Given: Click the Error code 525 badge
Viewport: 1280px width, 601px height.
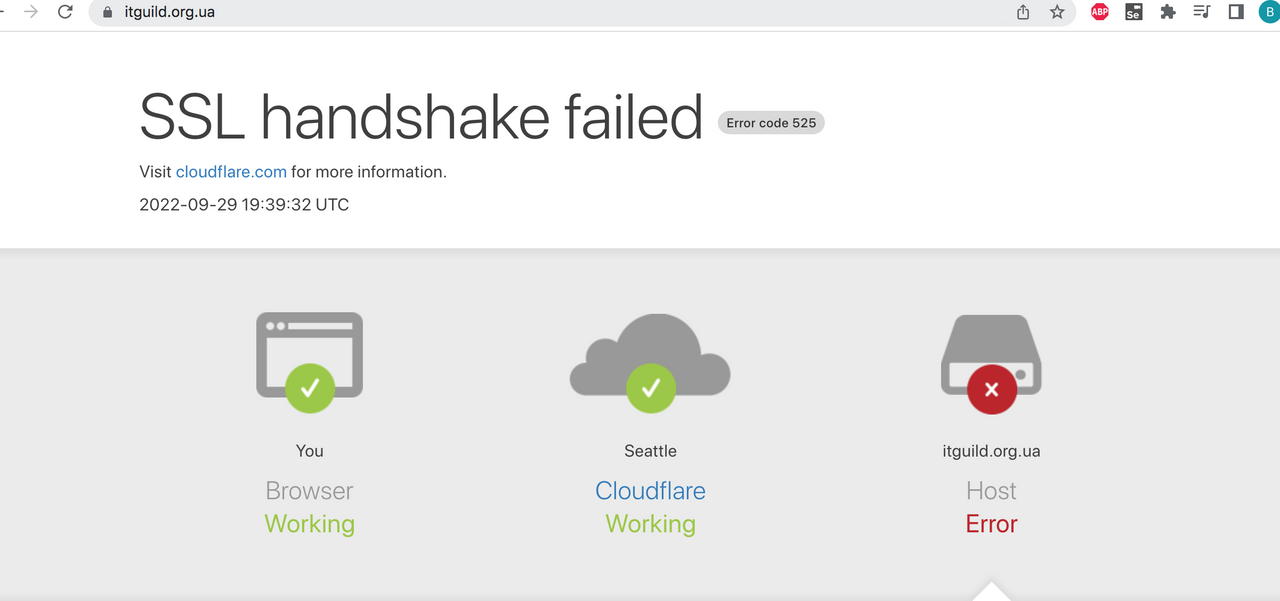Looking at the screenshot, I should [771, 123].
